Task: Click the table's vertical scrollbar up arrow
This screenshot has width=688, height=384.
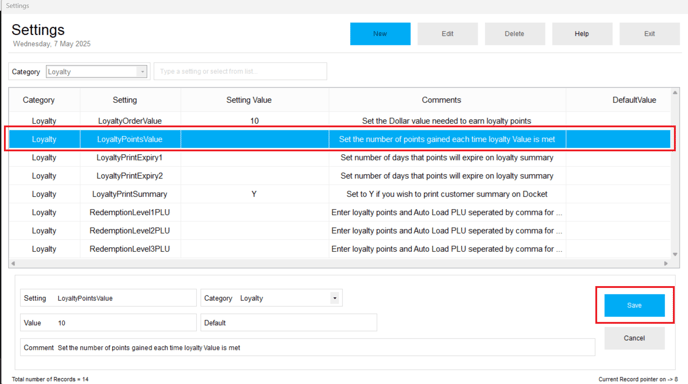Action: click(675, 93)
